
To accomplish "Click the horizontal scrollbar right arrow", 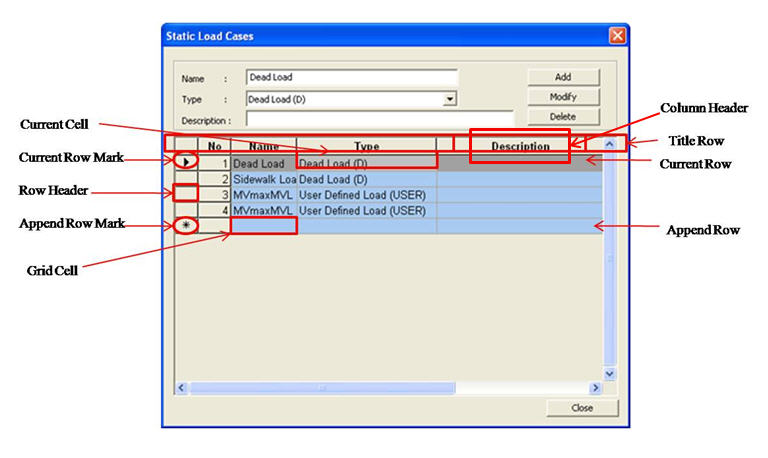I will coord(595,387).
